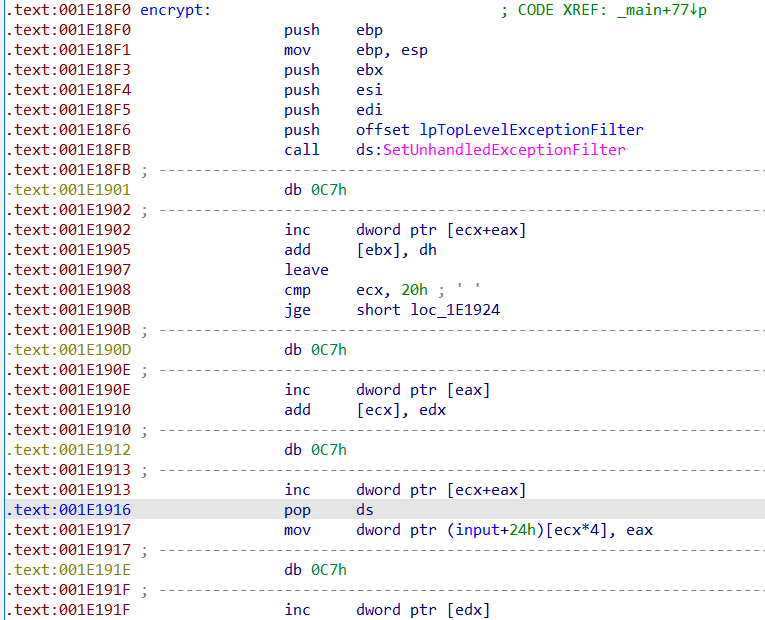Select the leave instruction

click(x=306, y=270)
